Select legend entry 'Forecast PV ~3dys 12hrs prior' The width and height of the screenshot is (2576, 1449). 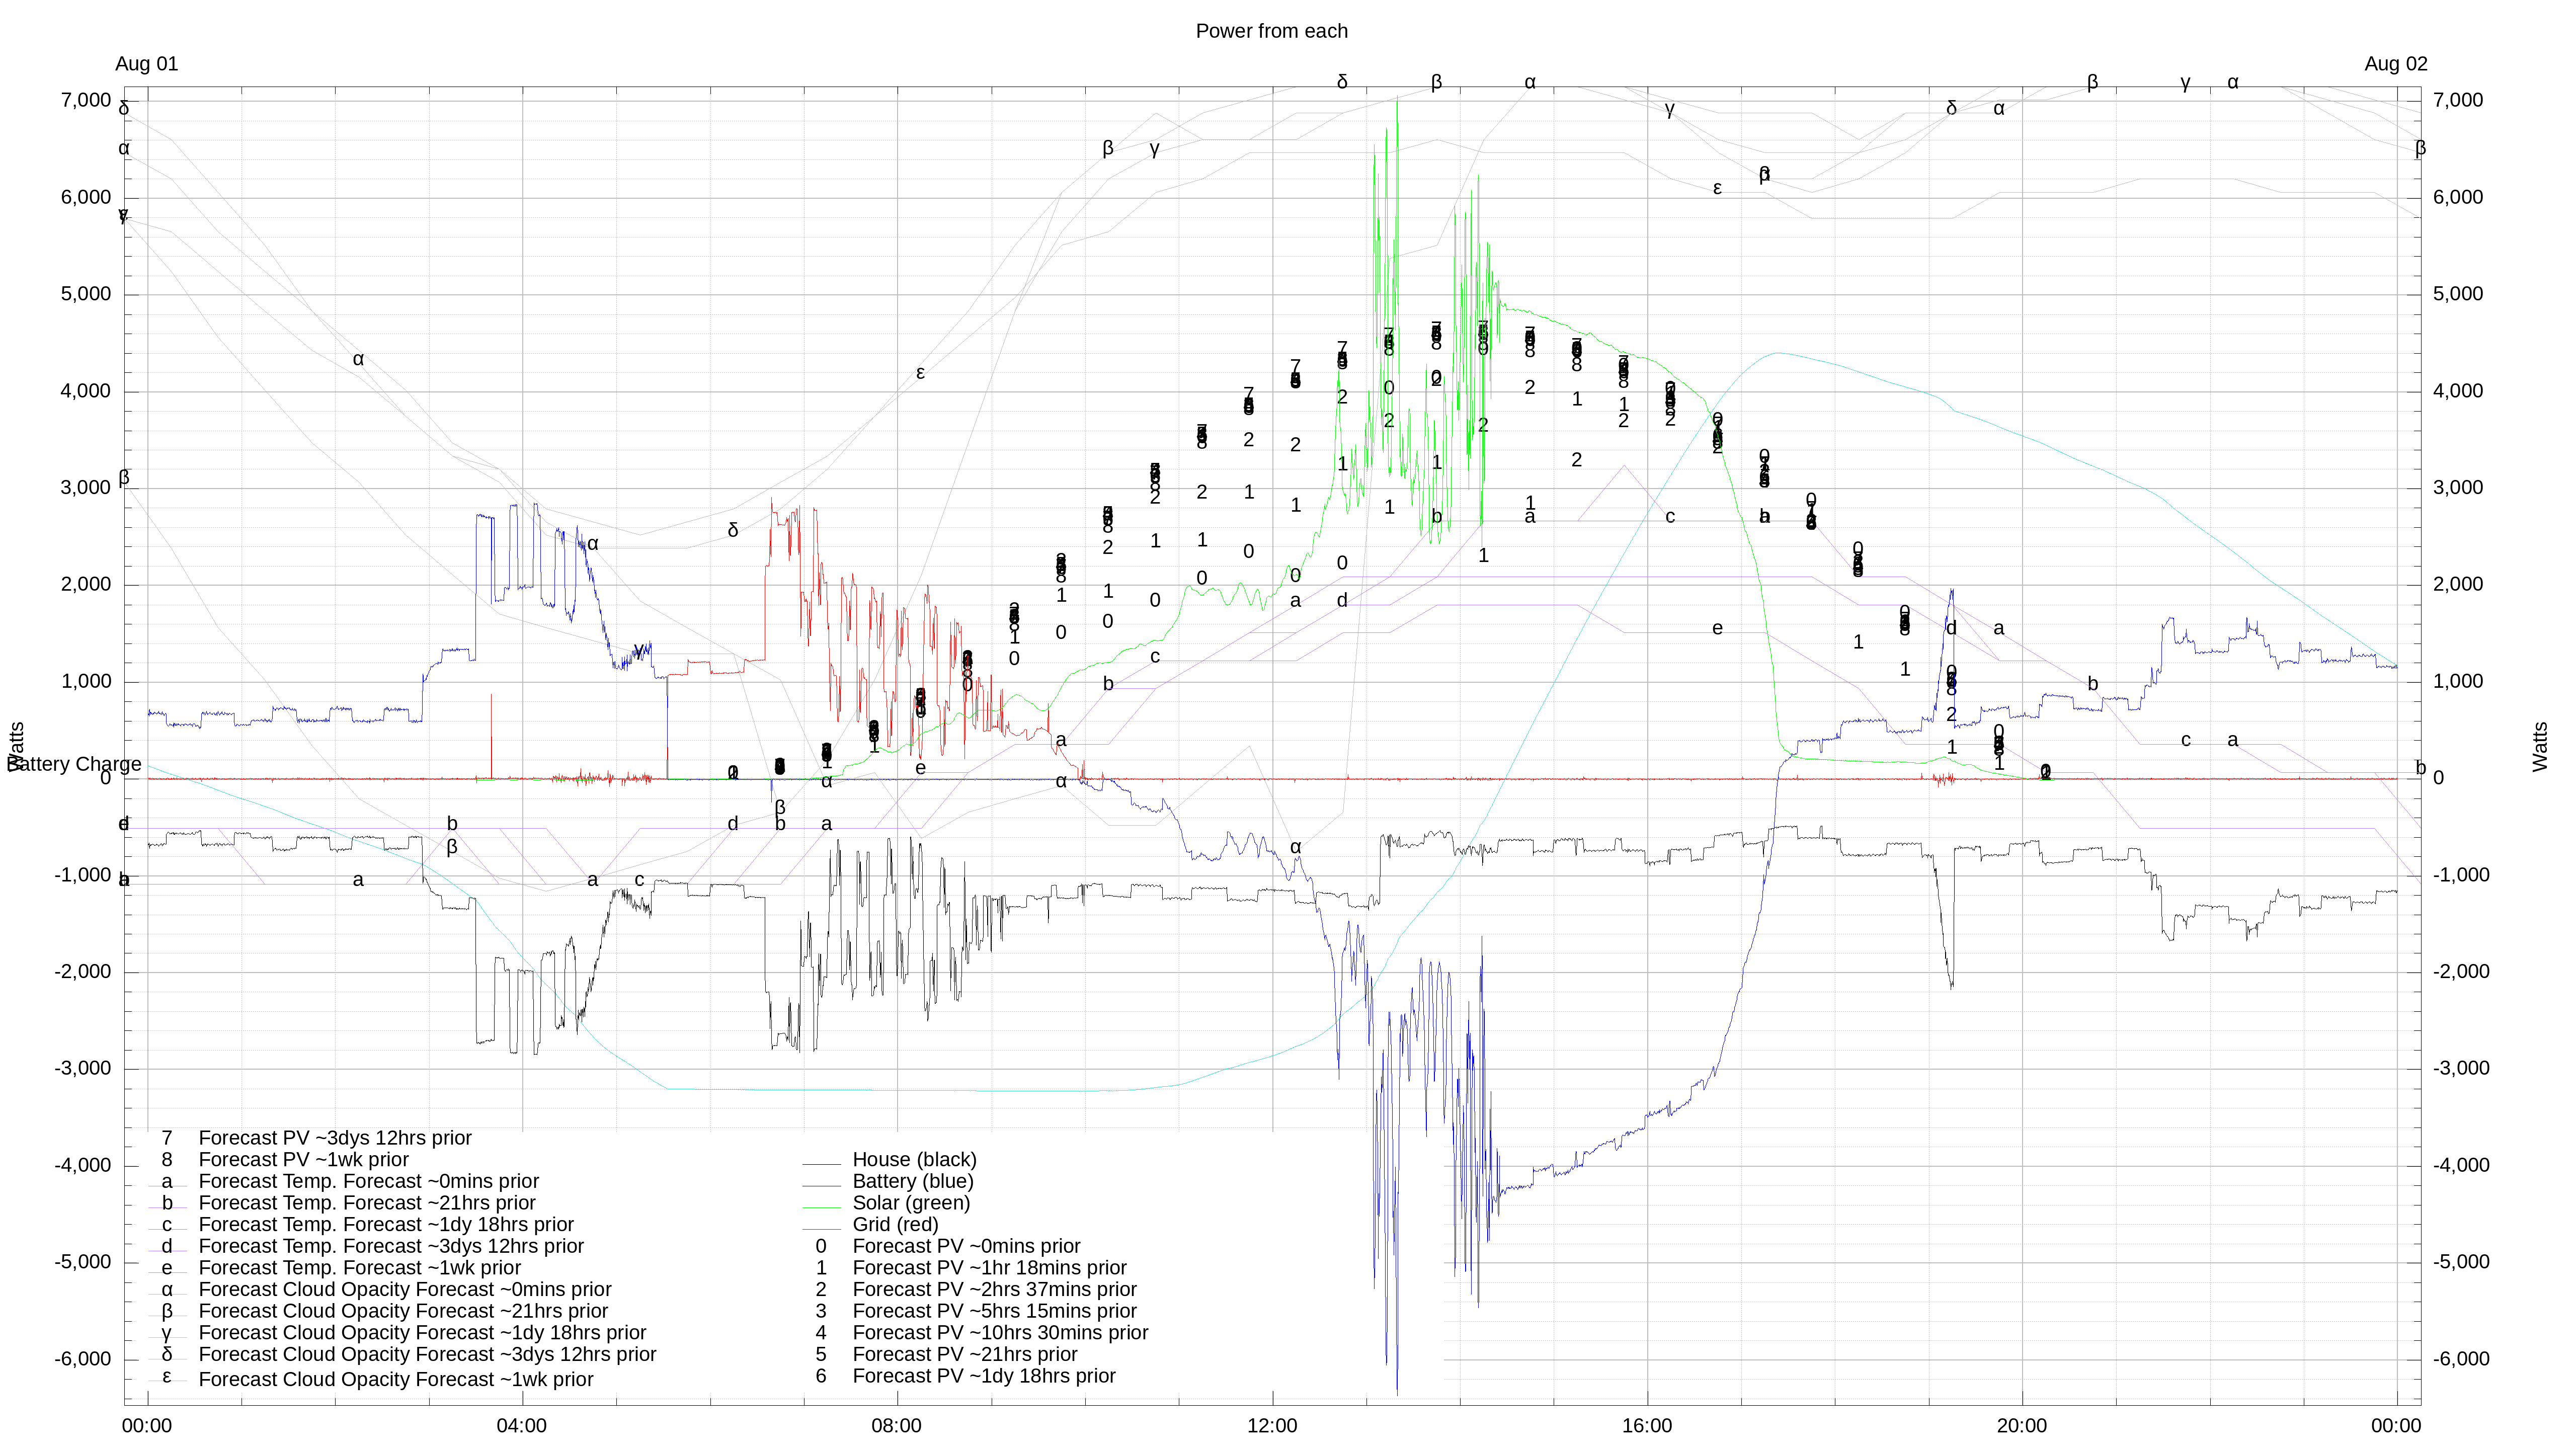(x=335, y=1138)
